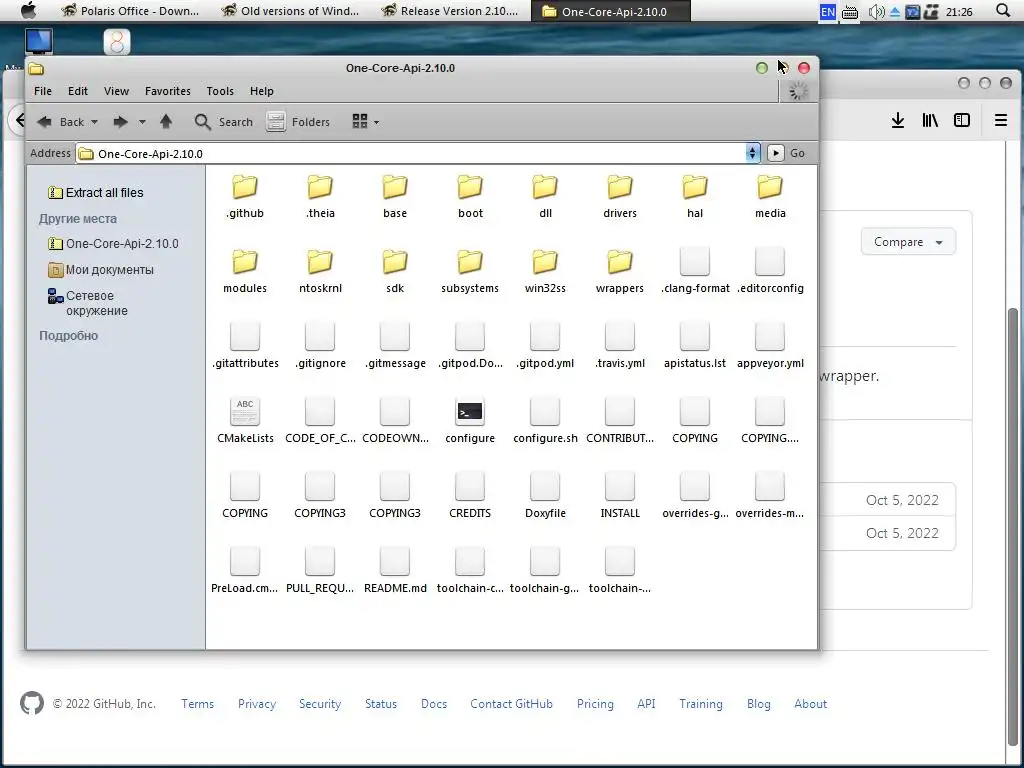This screenshot has width=1024, height=768.
Task: Open the View menu
Action: [116, 91]
